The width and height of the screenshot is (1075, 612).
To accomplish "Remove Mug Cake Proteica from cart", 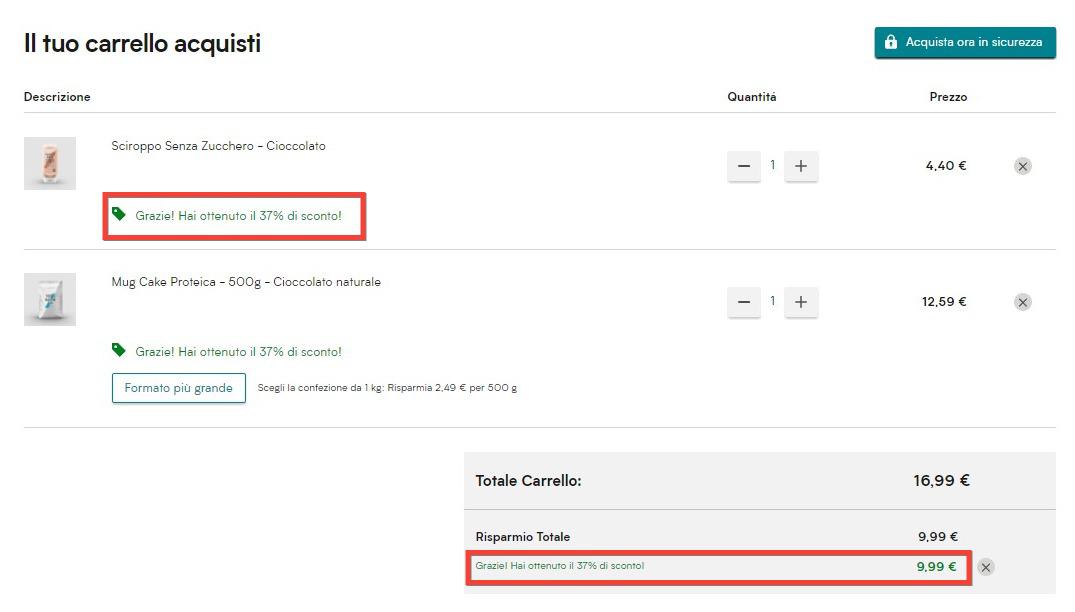I will (1022, 302).
